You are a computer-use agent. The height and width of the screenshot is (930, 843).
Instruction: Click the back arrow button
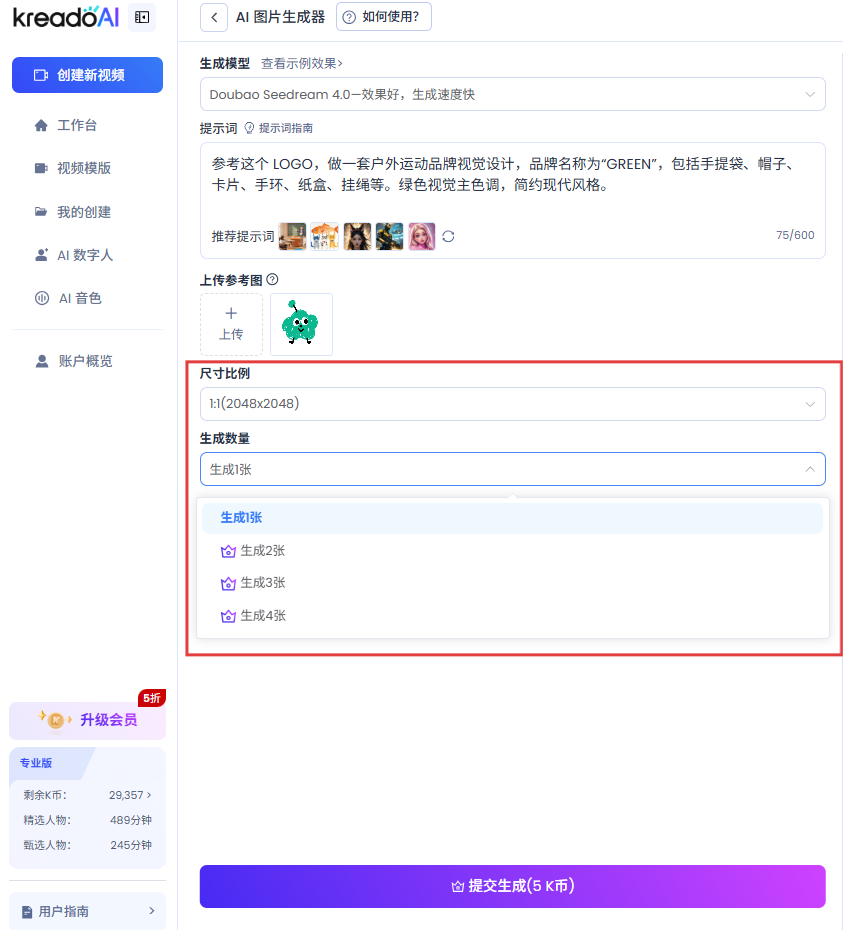pos(214,17)
